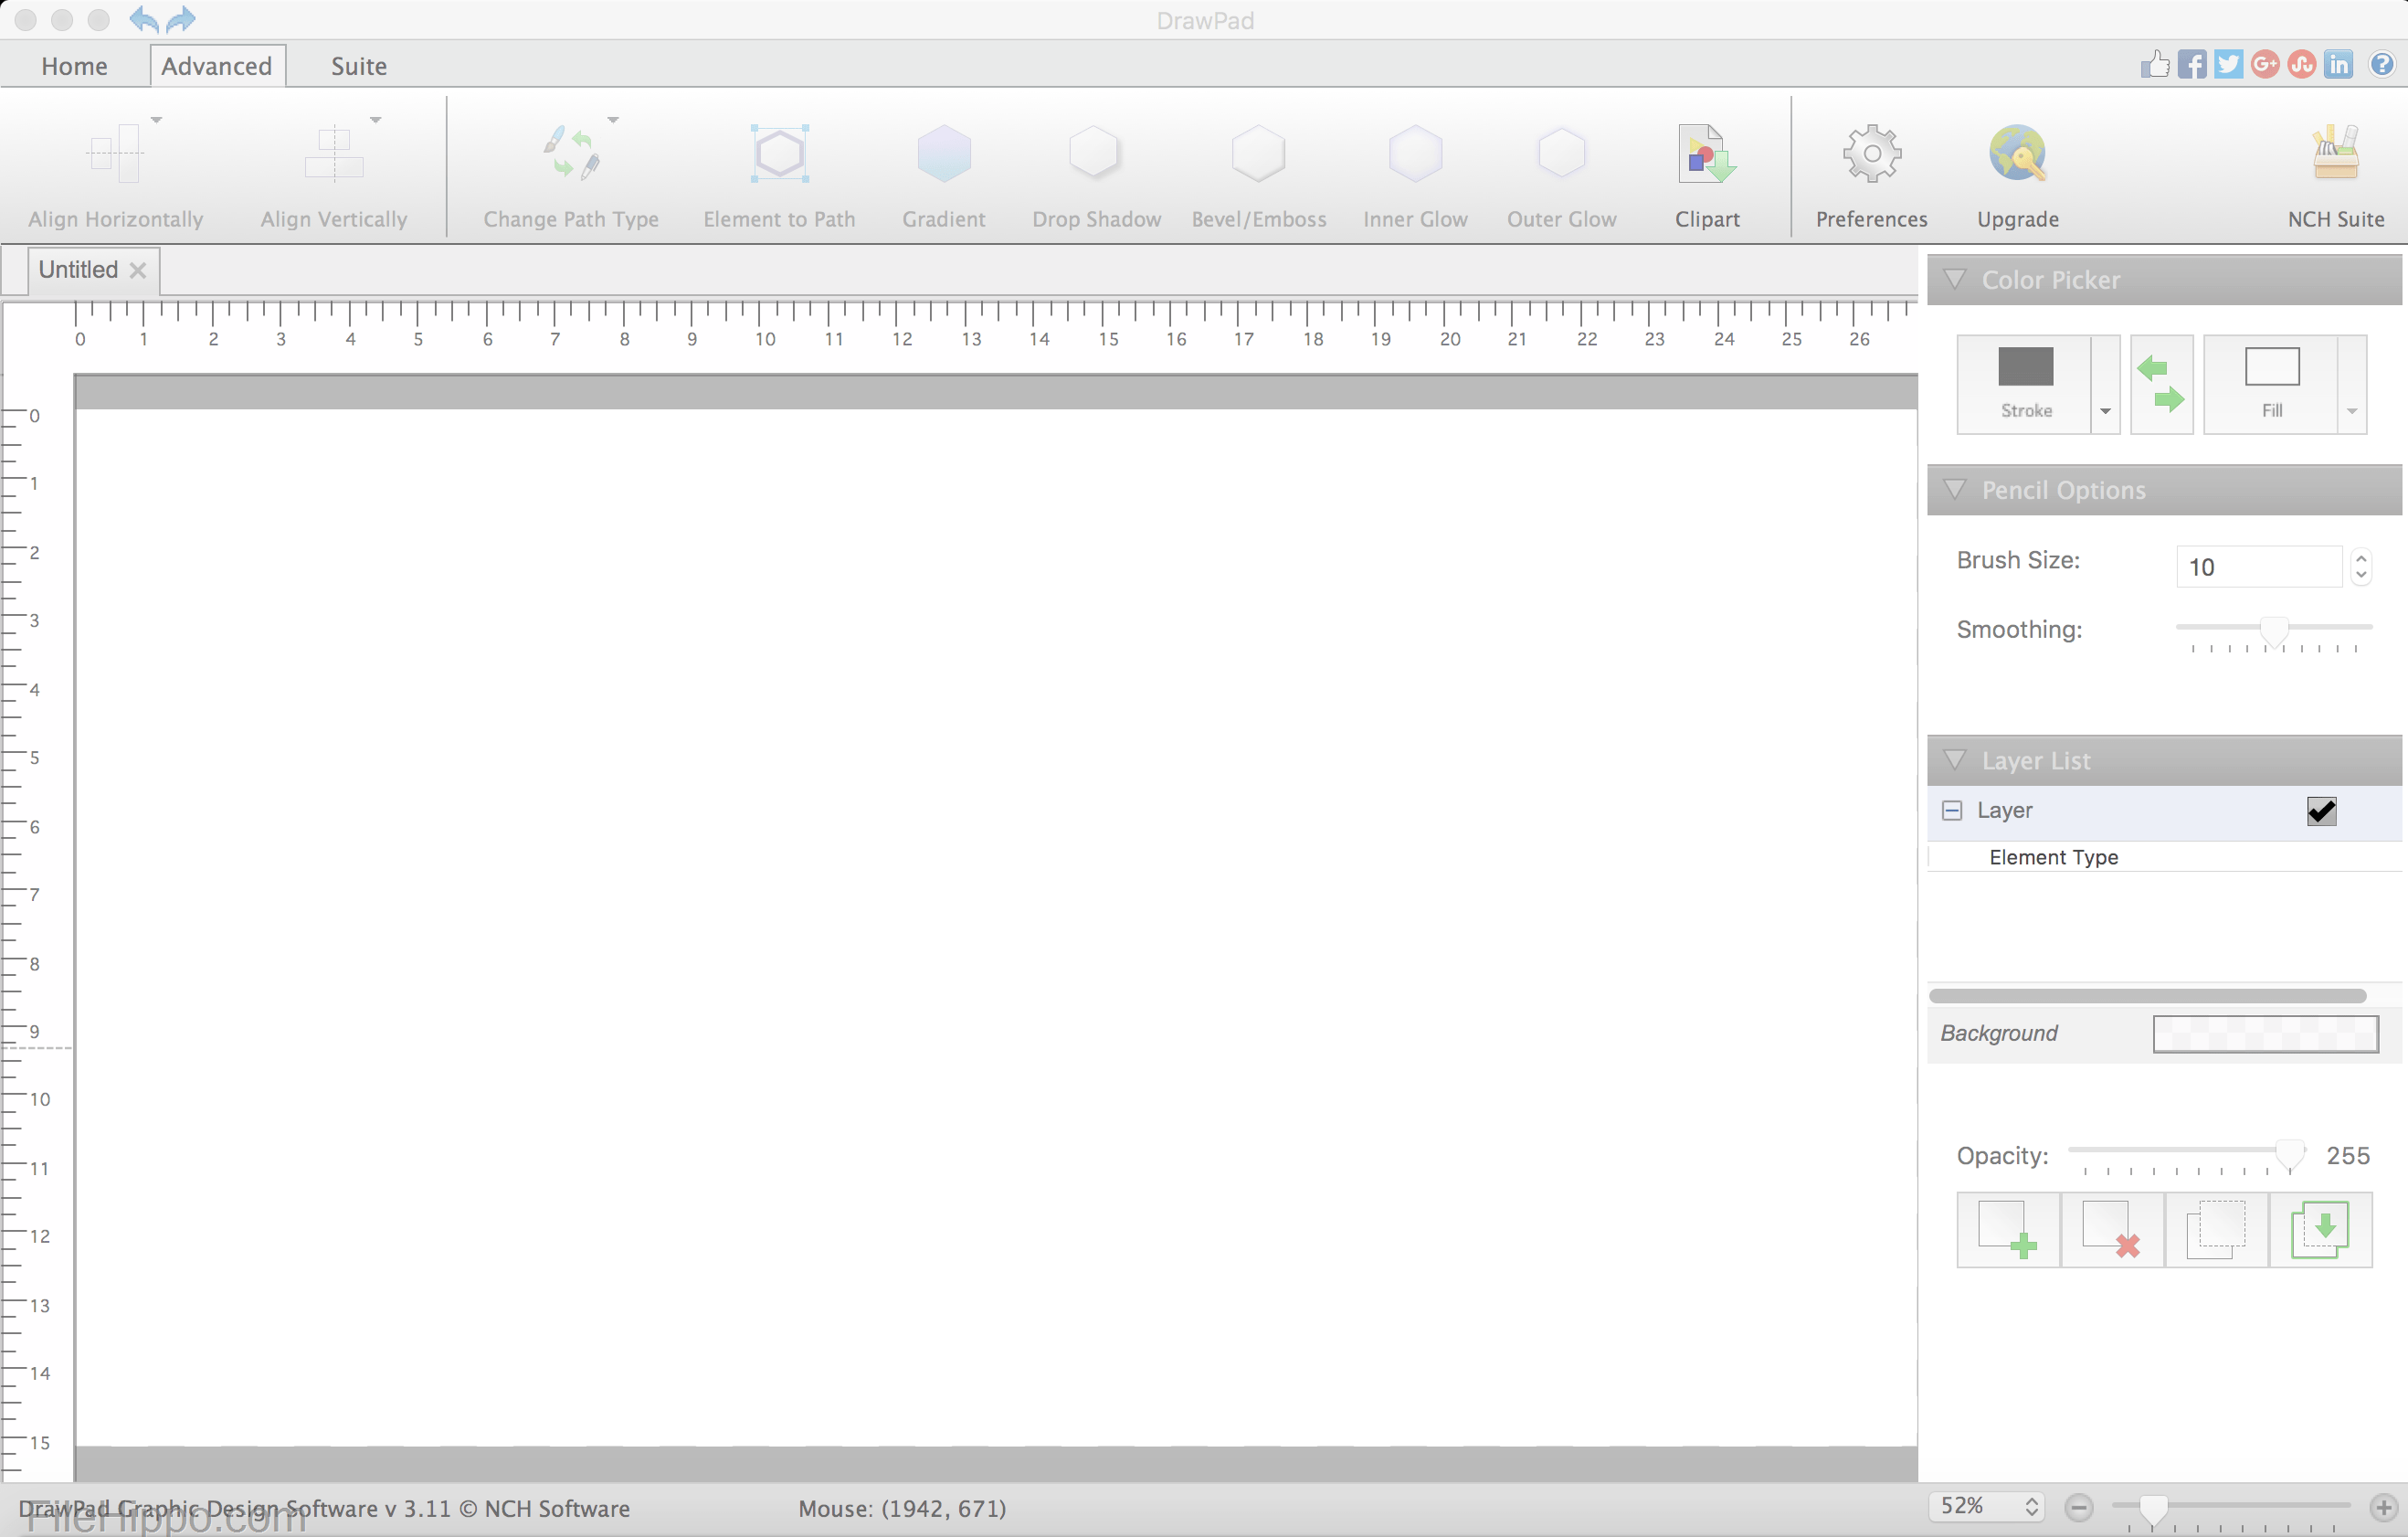Delete the selected layer

[2112, 1229]
